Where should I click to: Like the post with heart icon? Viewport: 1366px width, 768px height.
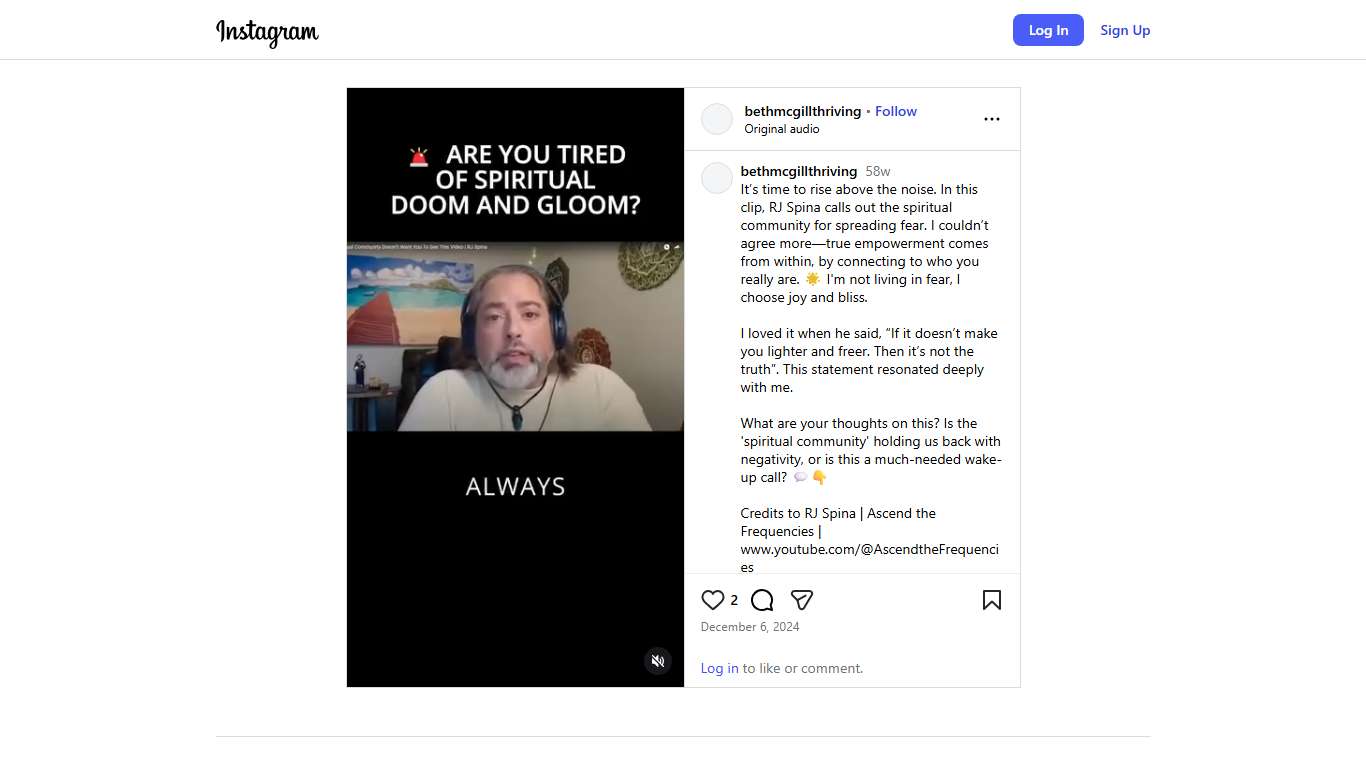tap(713, 600)
